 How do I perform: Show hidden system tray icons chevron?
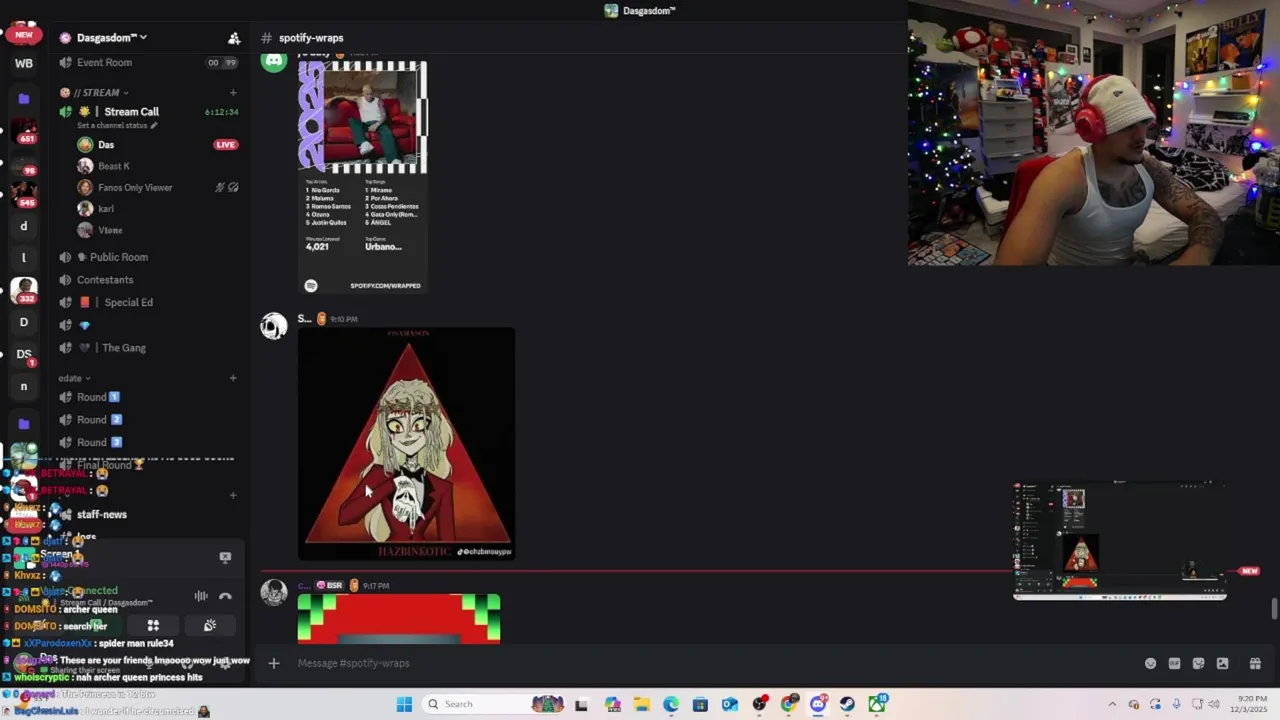click(1112, 704)
